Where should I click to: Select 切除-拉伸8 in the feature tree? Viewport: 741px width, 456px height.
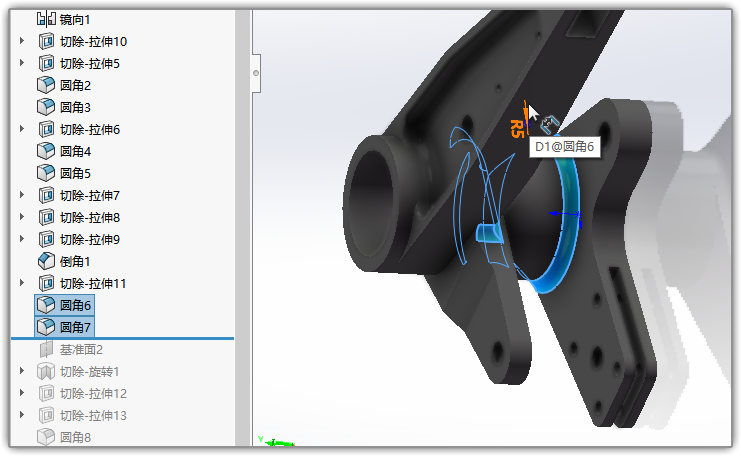coord(89,217)
